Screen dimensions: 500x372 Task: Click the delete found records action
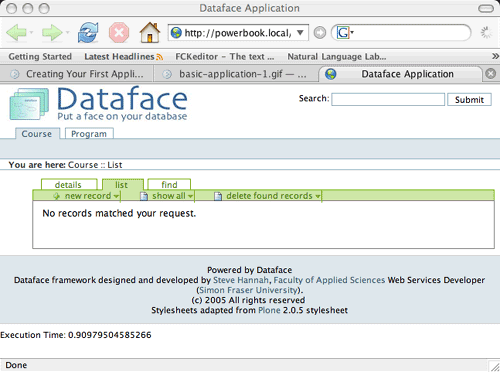pyautogui.click(x=269, y=196)
